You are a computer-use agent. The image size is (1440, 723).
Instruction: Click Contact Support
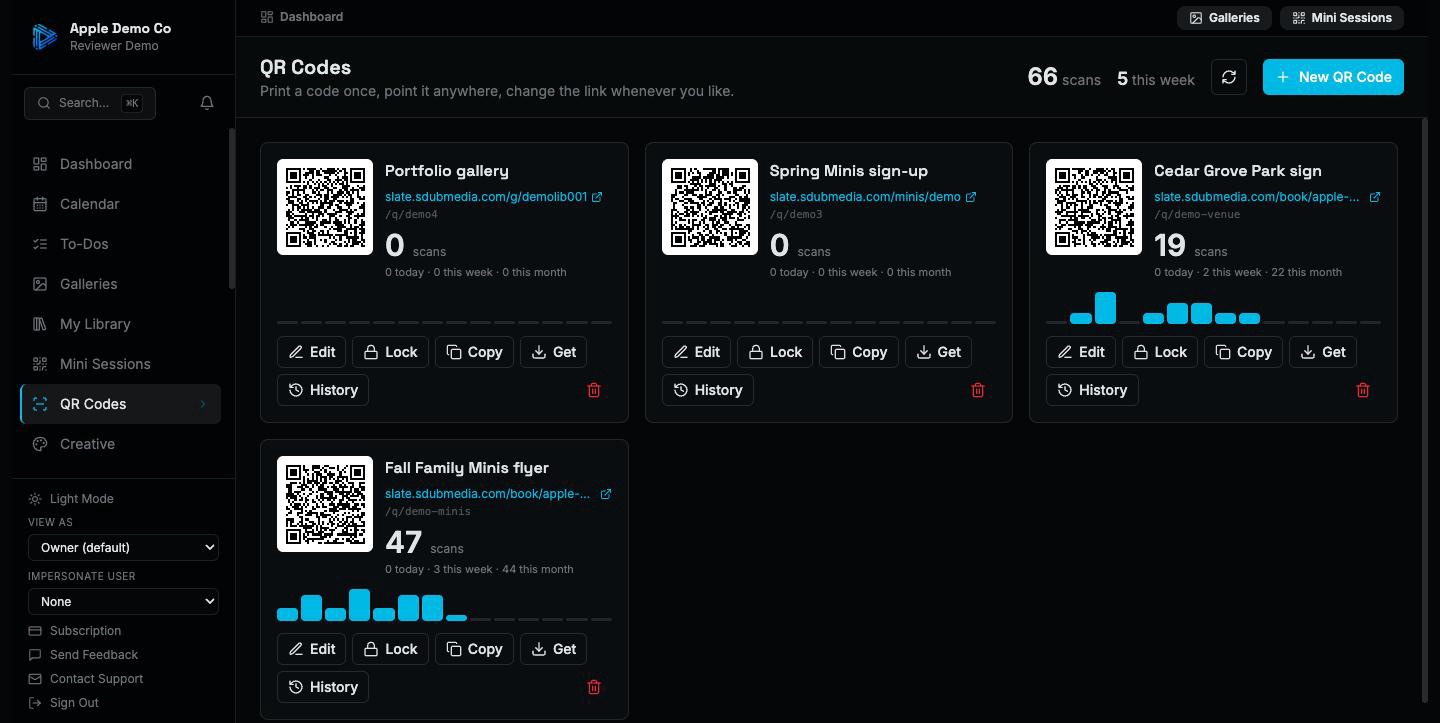[86, 679]
